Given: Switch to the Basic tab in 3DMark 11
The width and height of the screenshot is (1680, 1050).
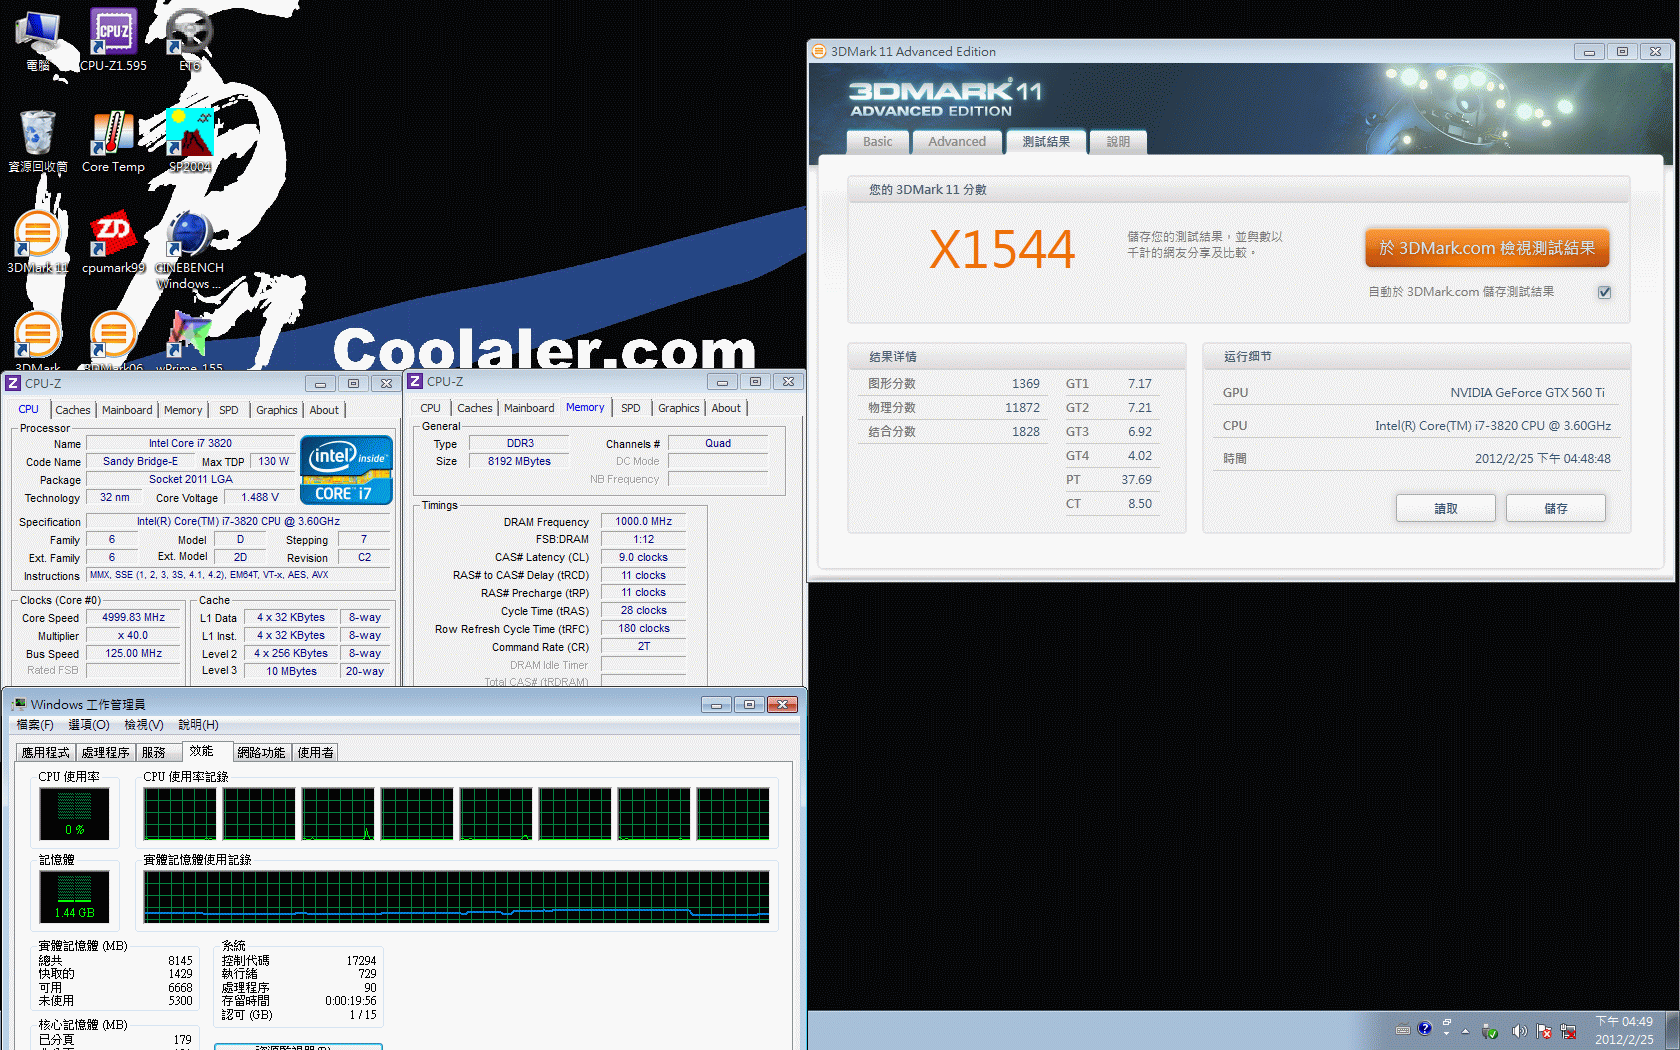Looking at the screenshot, I should [x=878, y=142].
